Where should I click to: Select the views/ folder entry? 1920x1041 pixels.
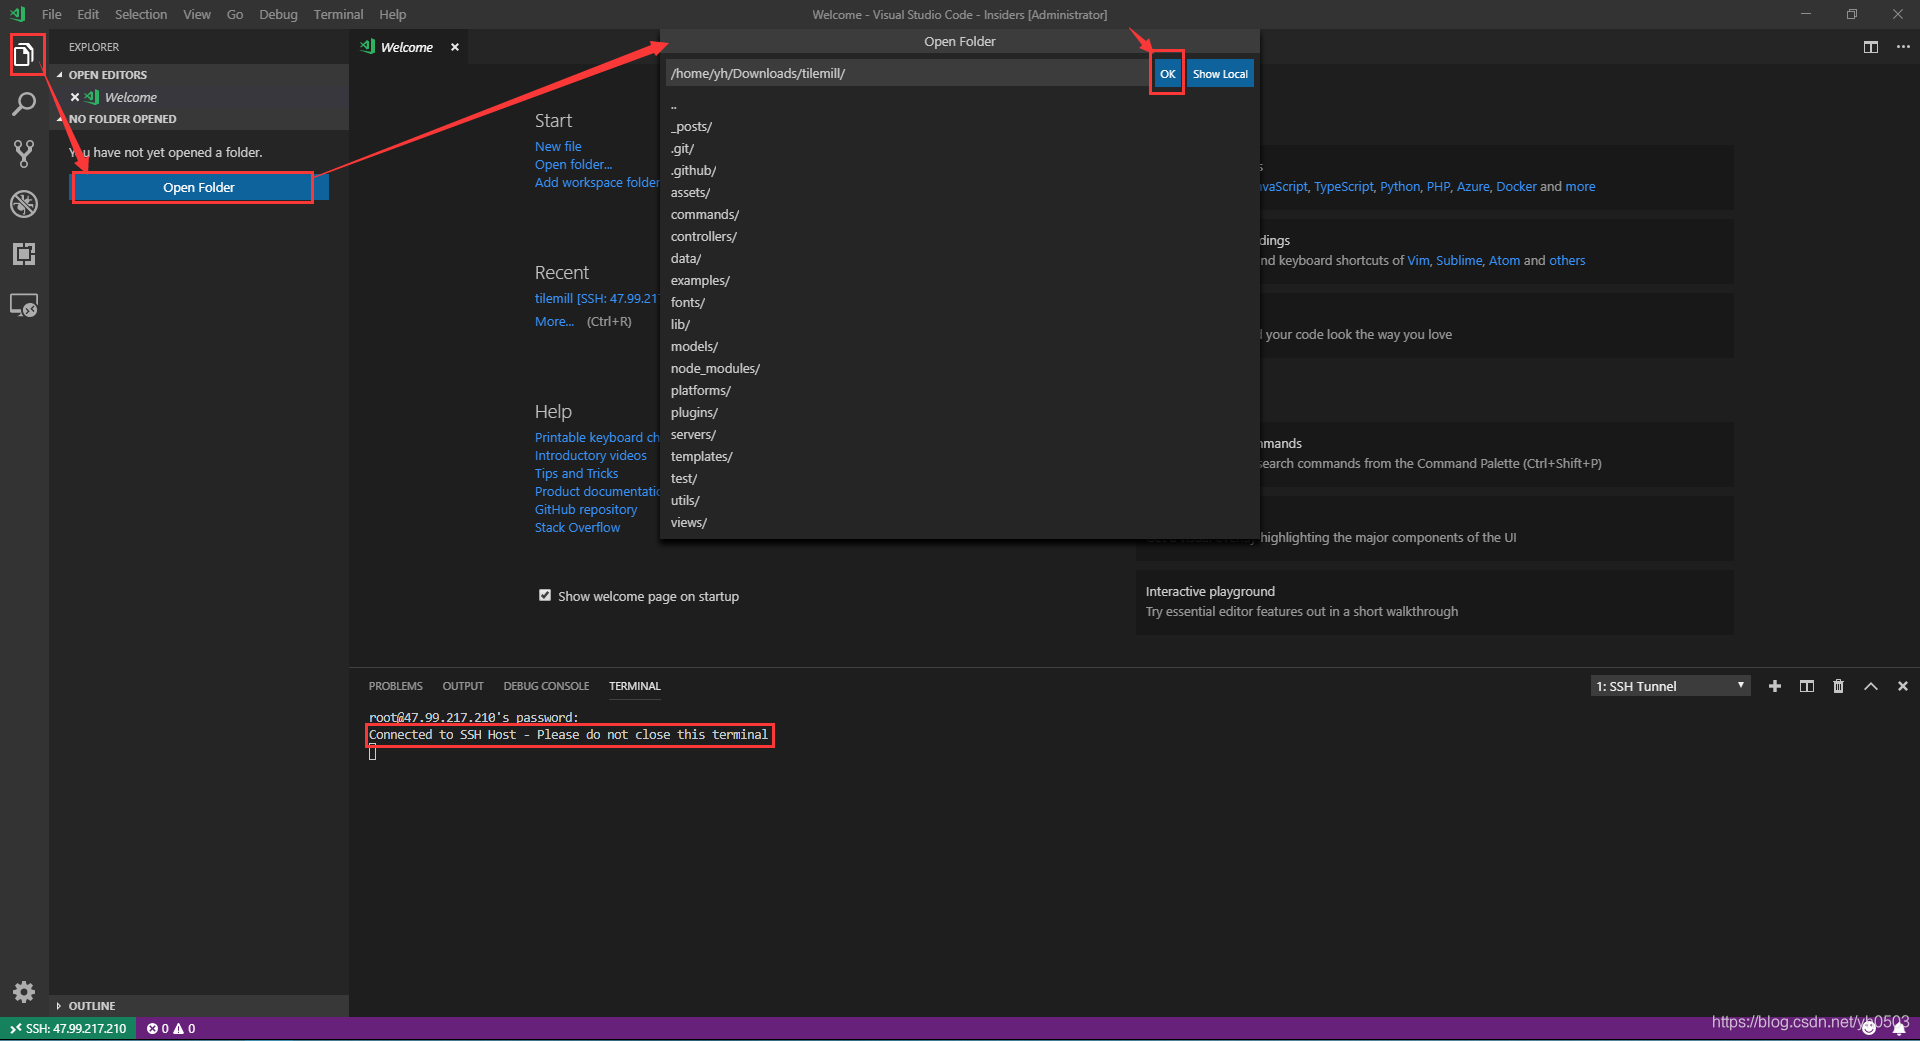click(959, 522)
